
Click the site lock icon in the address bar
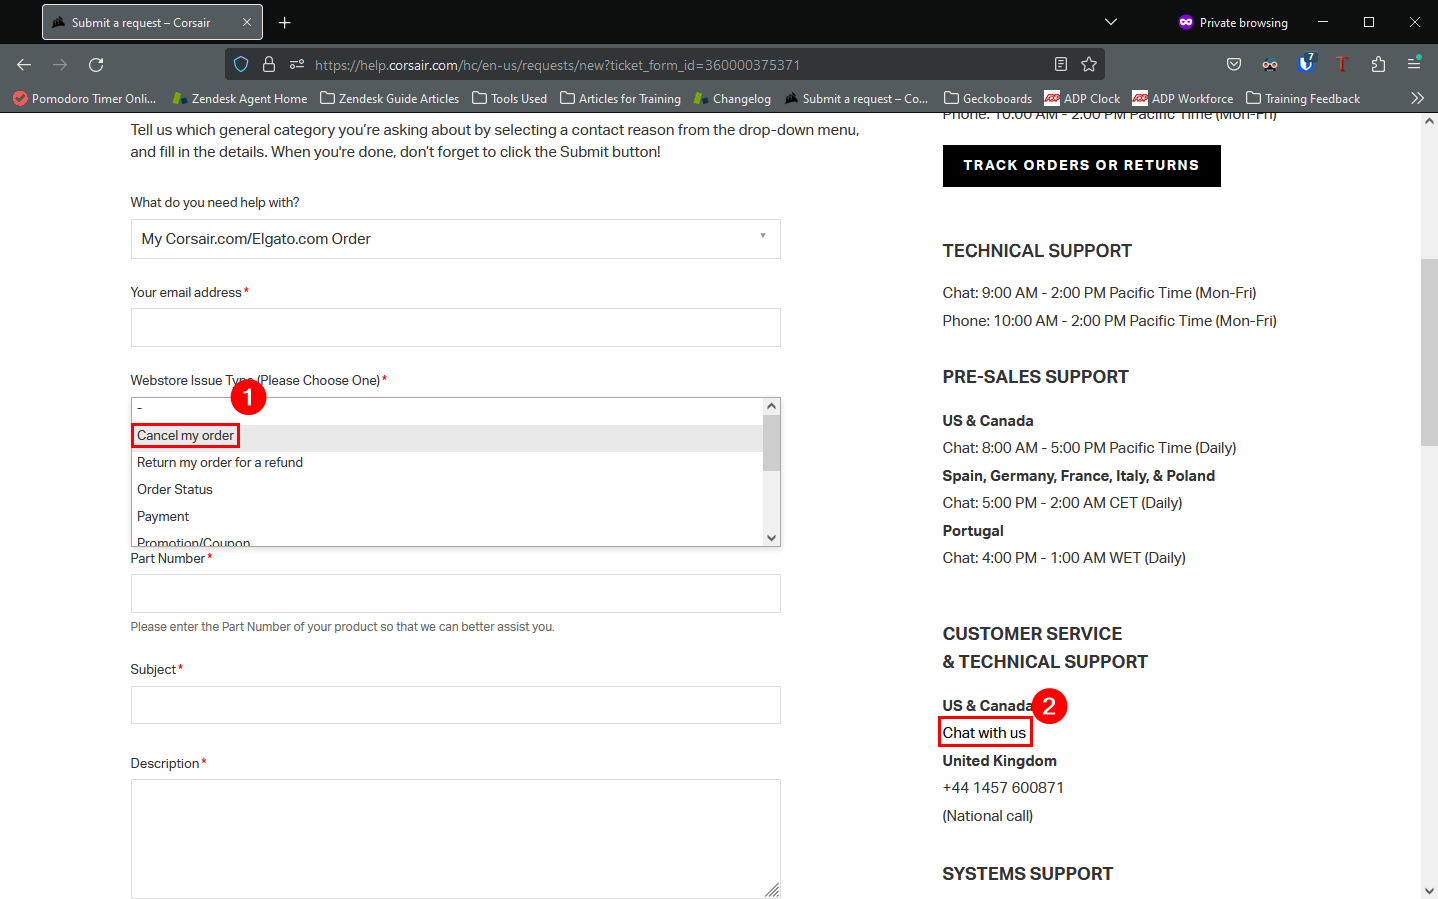click(x=268, y=64)
